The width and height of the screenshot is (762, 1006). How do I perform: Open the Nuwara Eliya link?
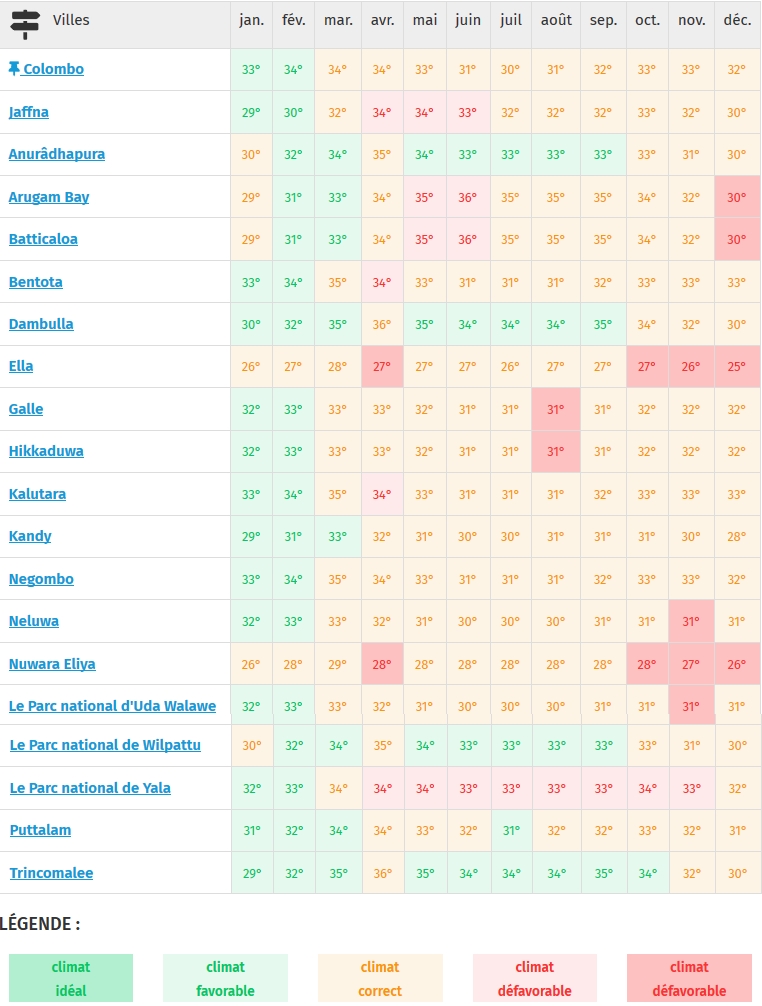click(x=52, y=664)
